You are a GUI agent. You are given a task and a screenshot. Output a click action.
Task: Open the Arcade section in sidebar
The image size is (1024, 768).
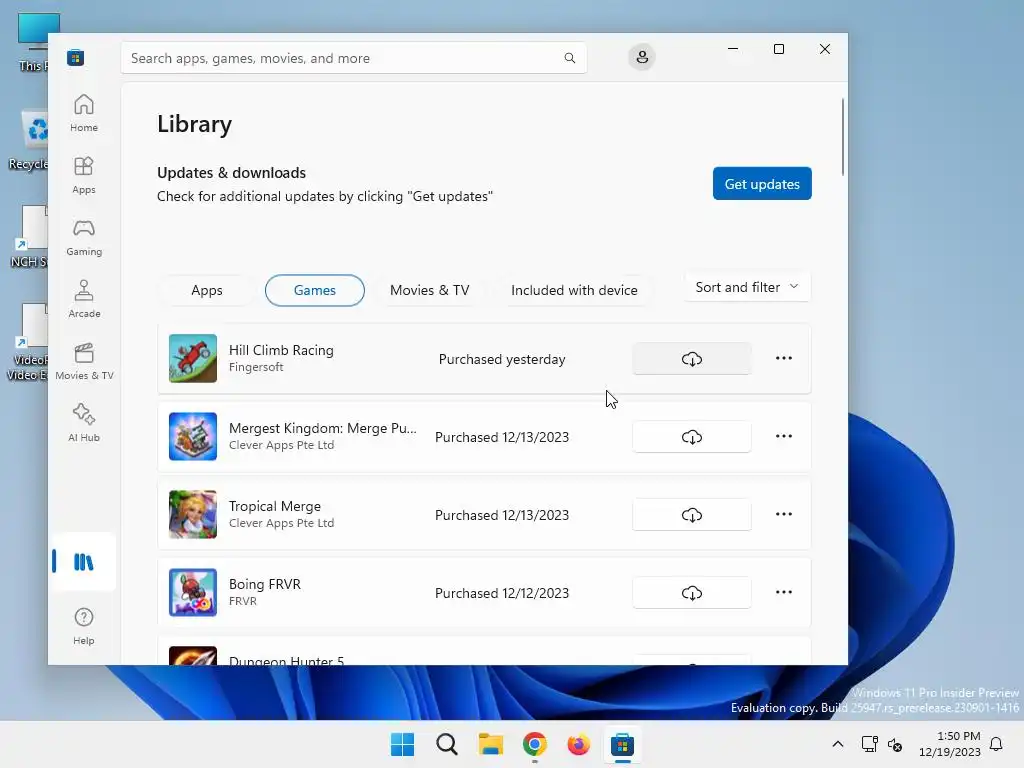(84, 299)
